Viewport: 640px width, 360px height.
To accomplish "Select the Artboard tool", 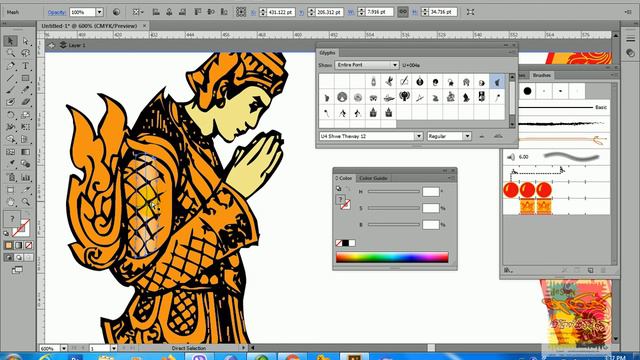I will tap(11, 190).
